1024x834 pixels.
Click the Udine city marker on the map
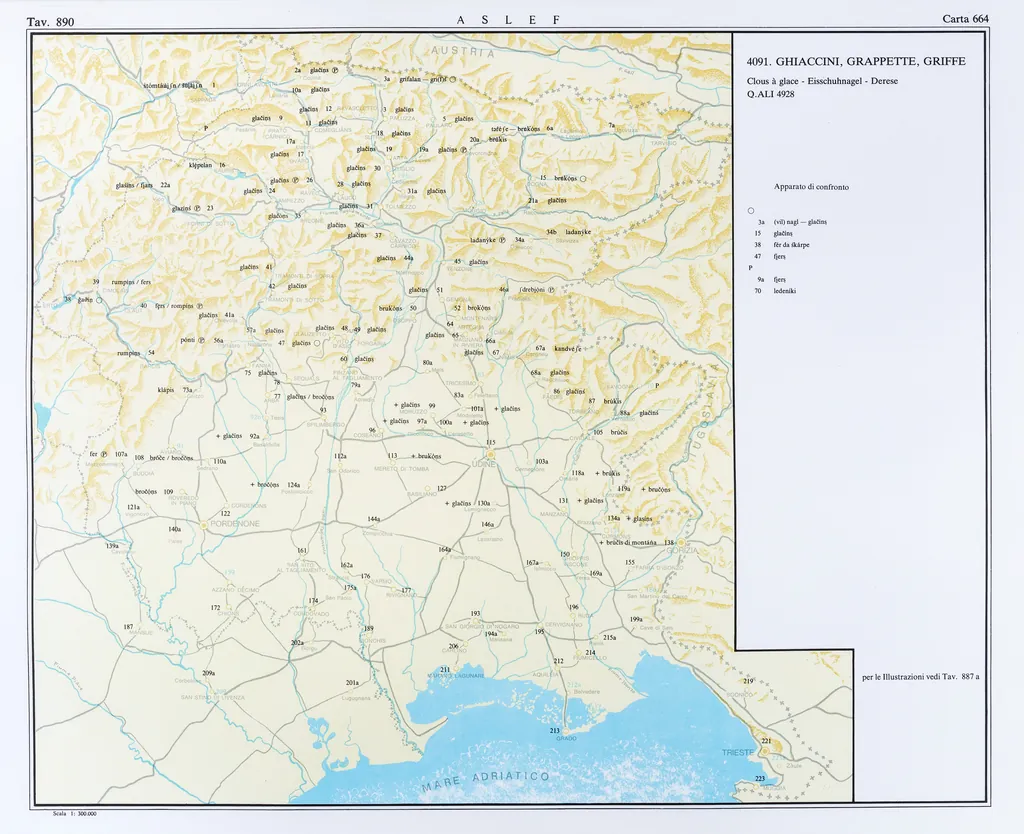[489, 453]
